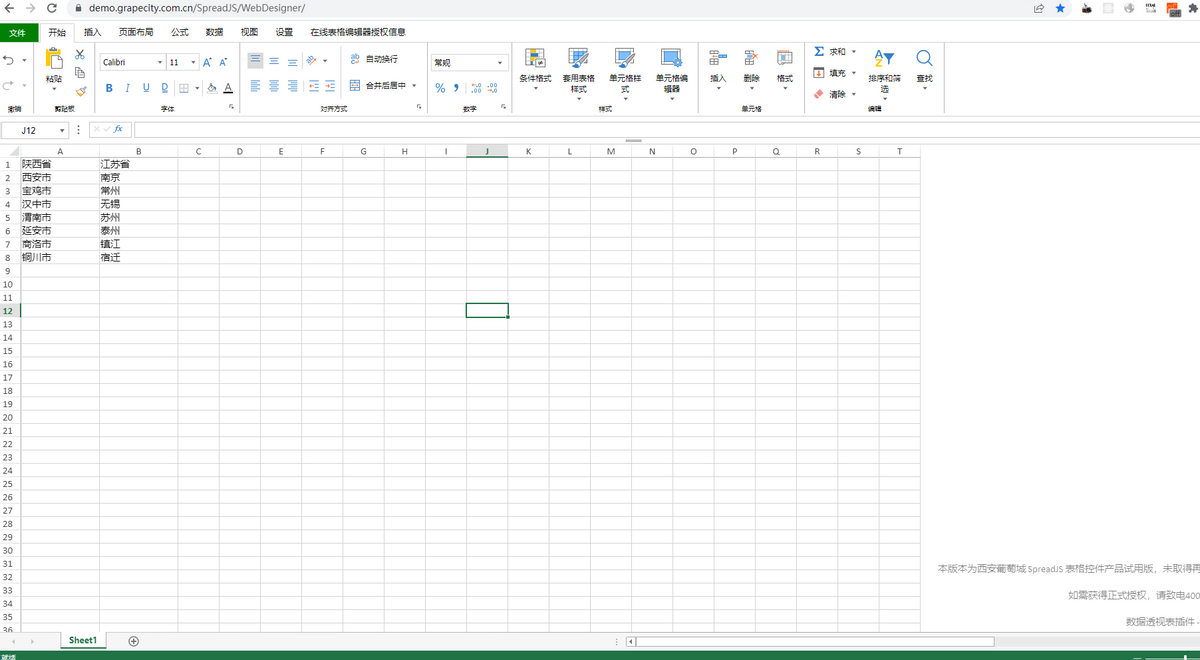
Task: Open 在线表格编辑器授权信息 tab
Action: [357, 32]
